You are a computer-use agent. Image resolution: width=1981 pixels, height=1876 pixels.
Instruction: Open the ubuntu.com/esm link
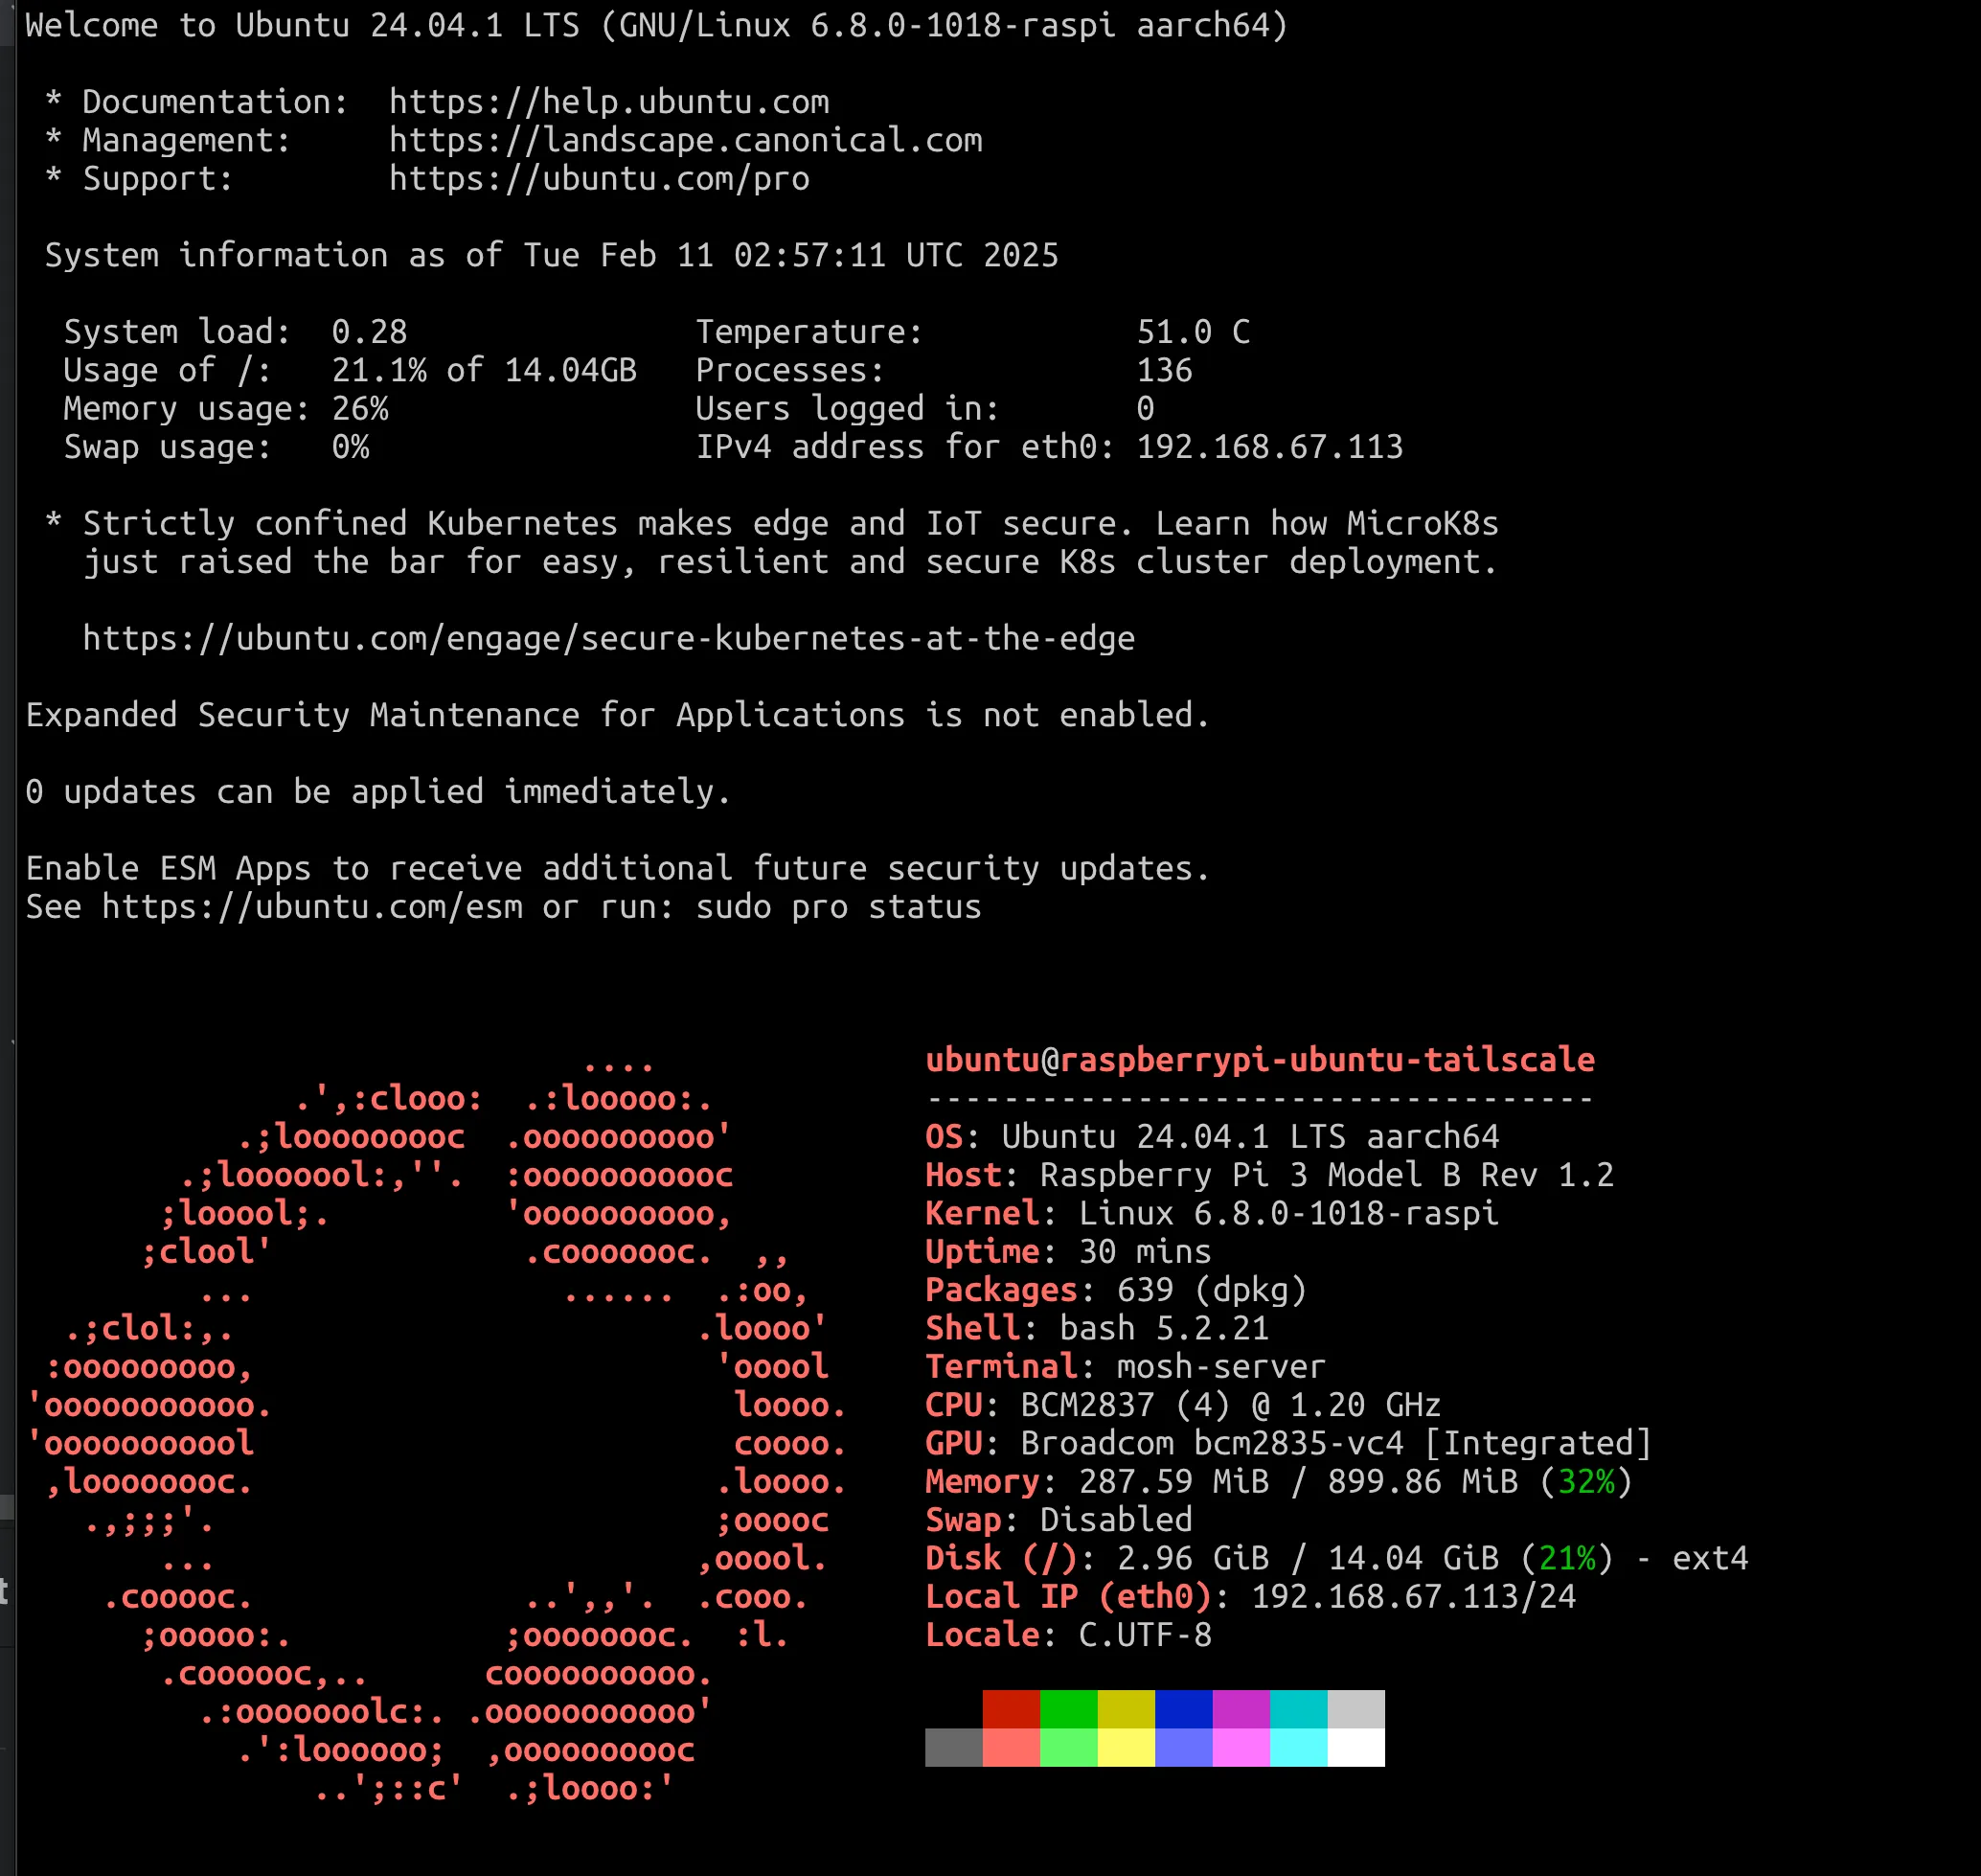pyautogui.click(x=311, y=906)
